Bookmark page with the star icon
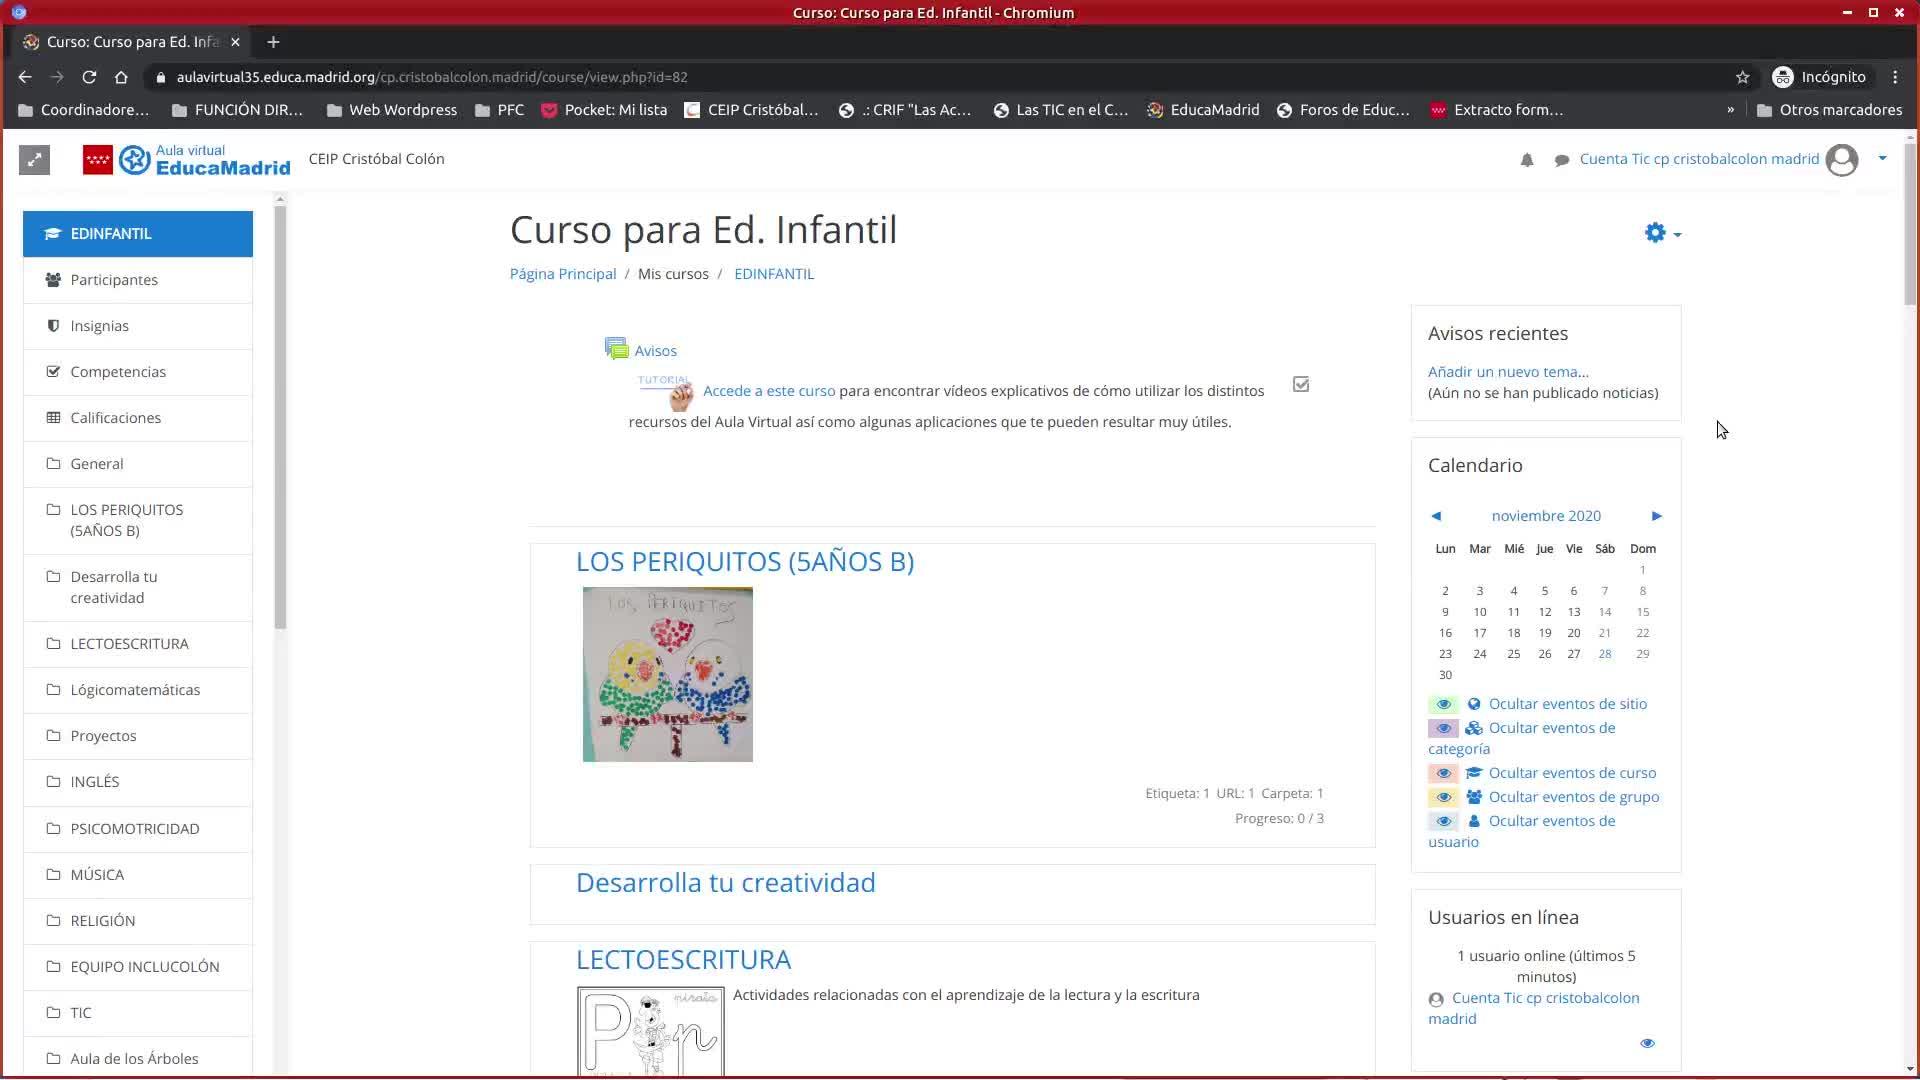Viewport: 1920px width, 1080px height. point(1742,77)
